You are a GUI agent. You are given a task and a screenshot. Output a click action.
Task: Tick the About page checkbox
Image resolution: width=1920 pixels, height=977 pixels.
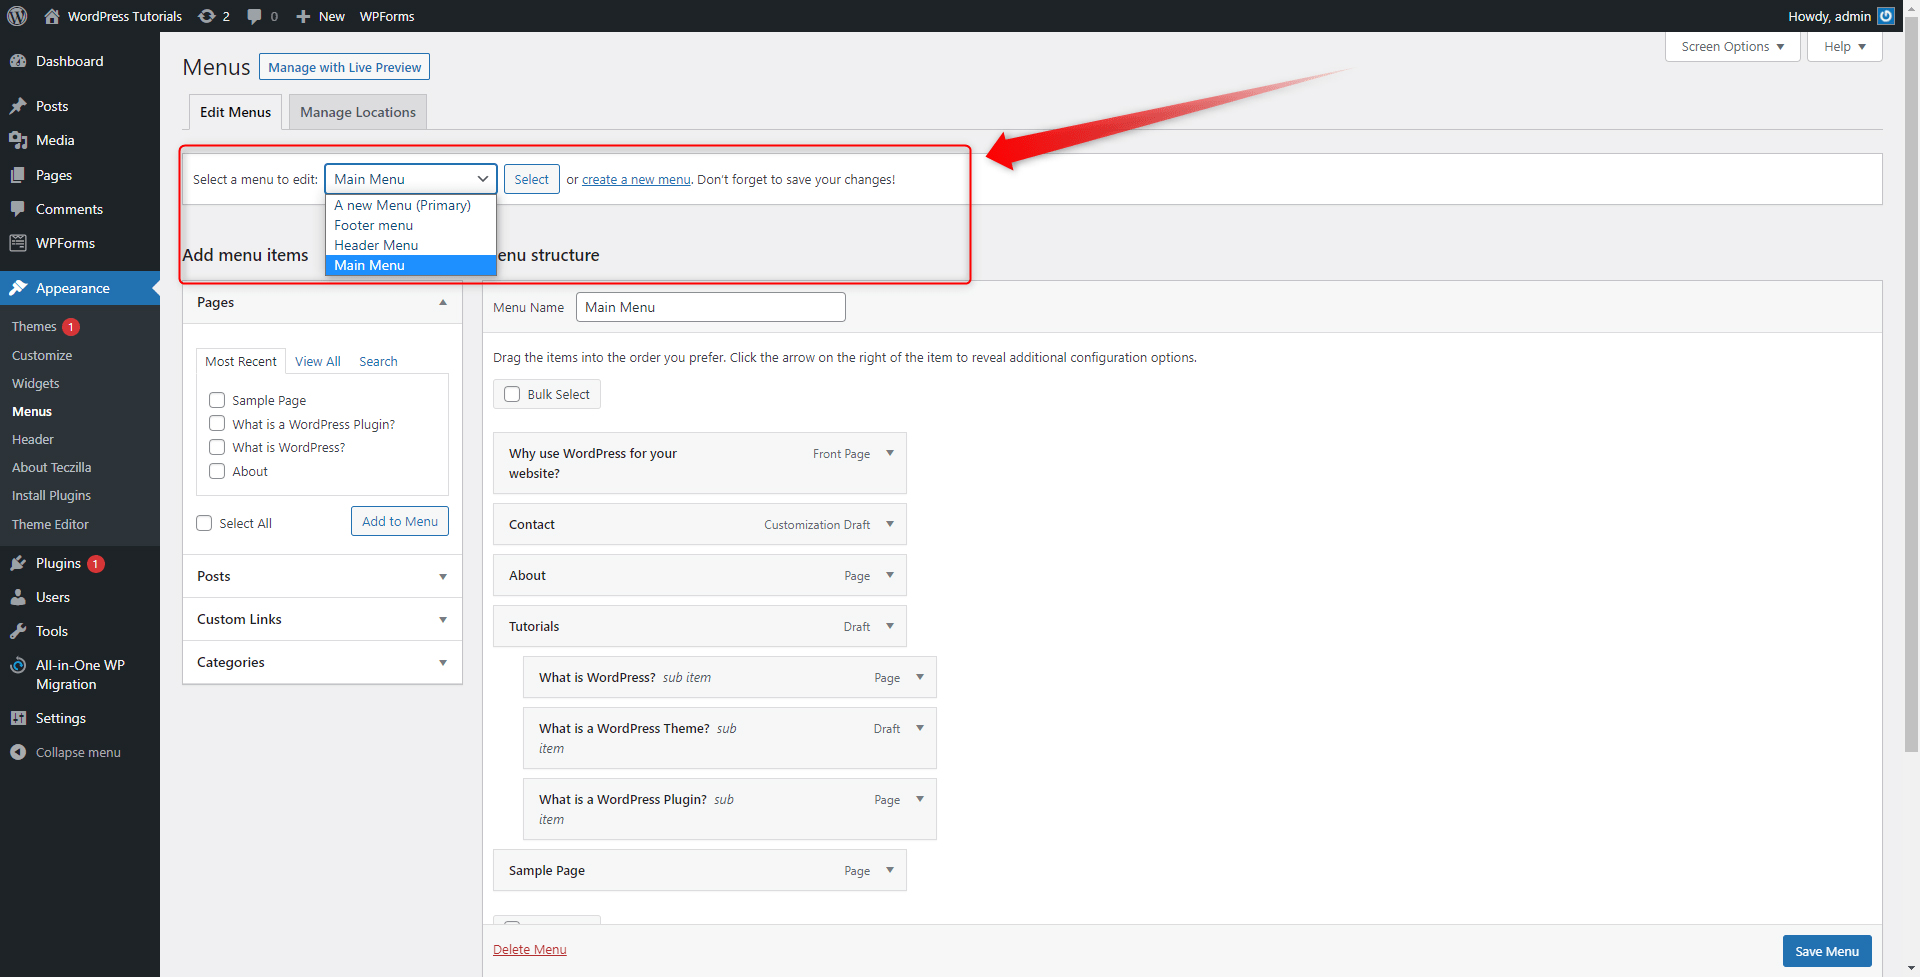[x=217, y=471]
